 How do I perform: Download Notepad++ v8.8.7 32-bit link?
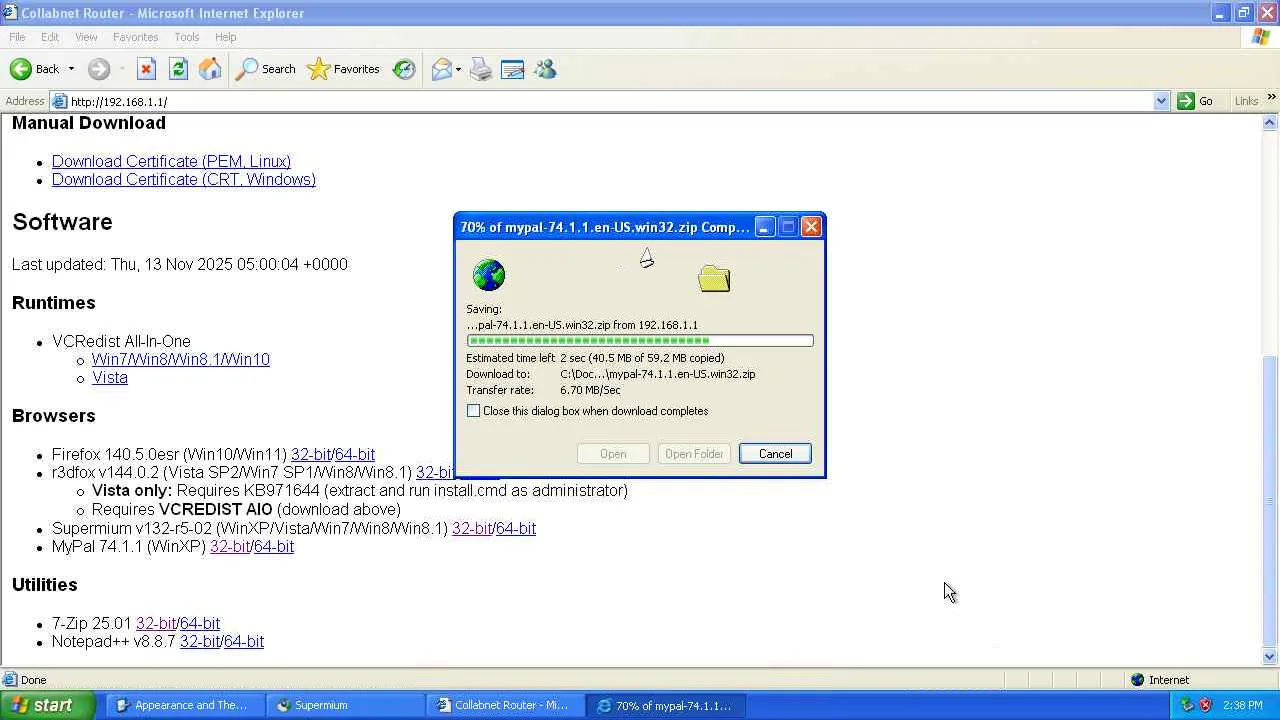click(200, 642)
